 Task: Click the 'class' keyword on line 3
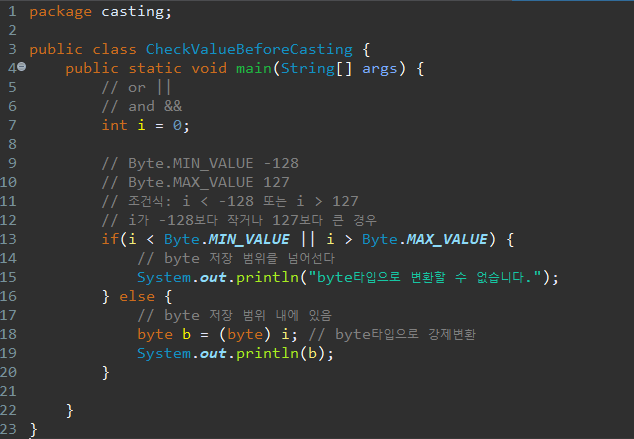[x=114, y=49]
